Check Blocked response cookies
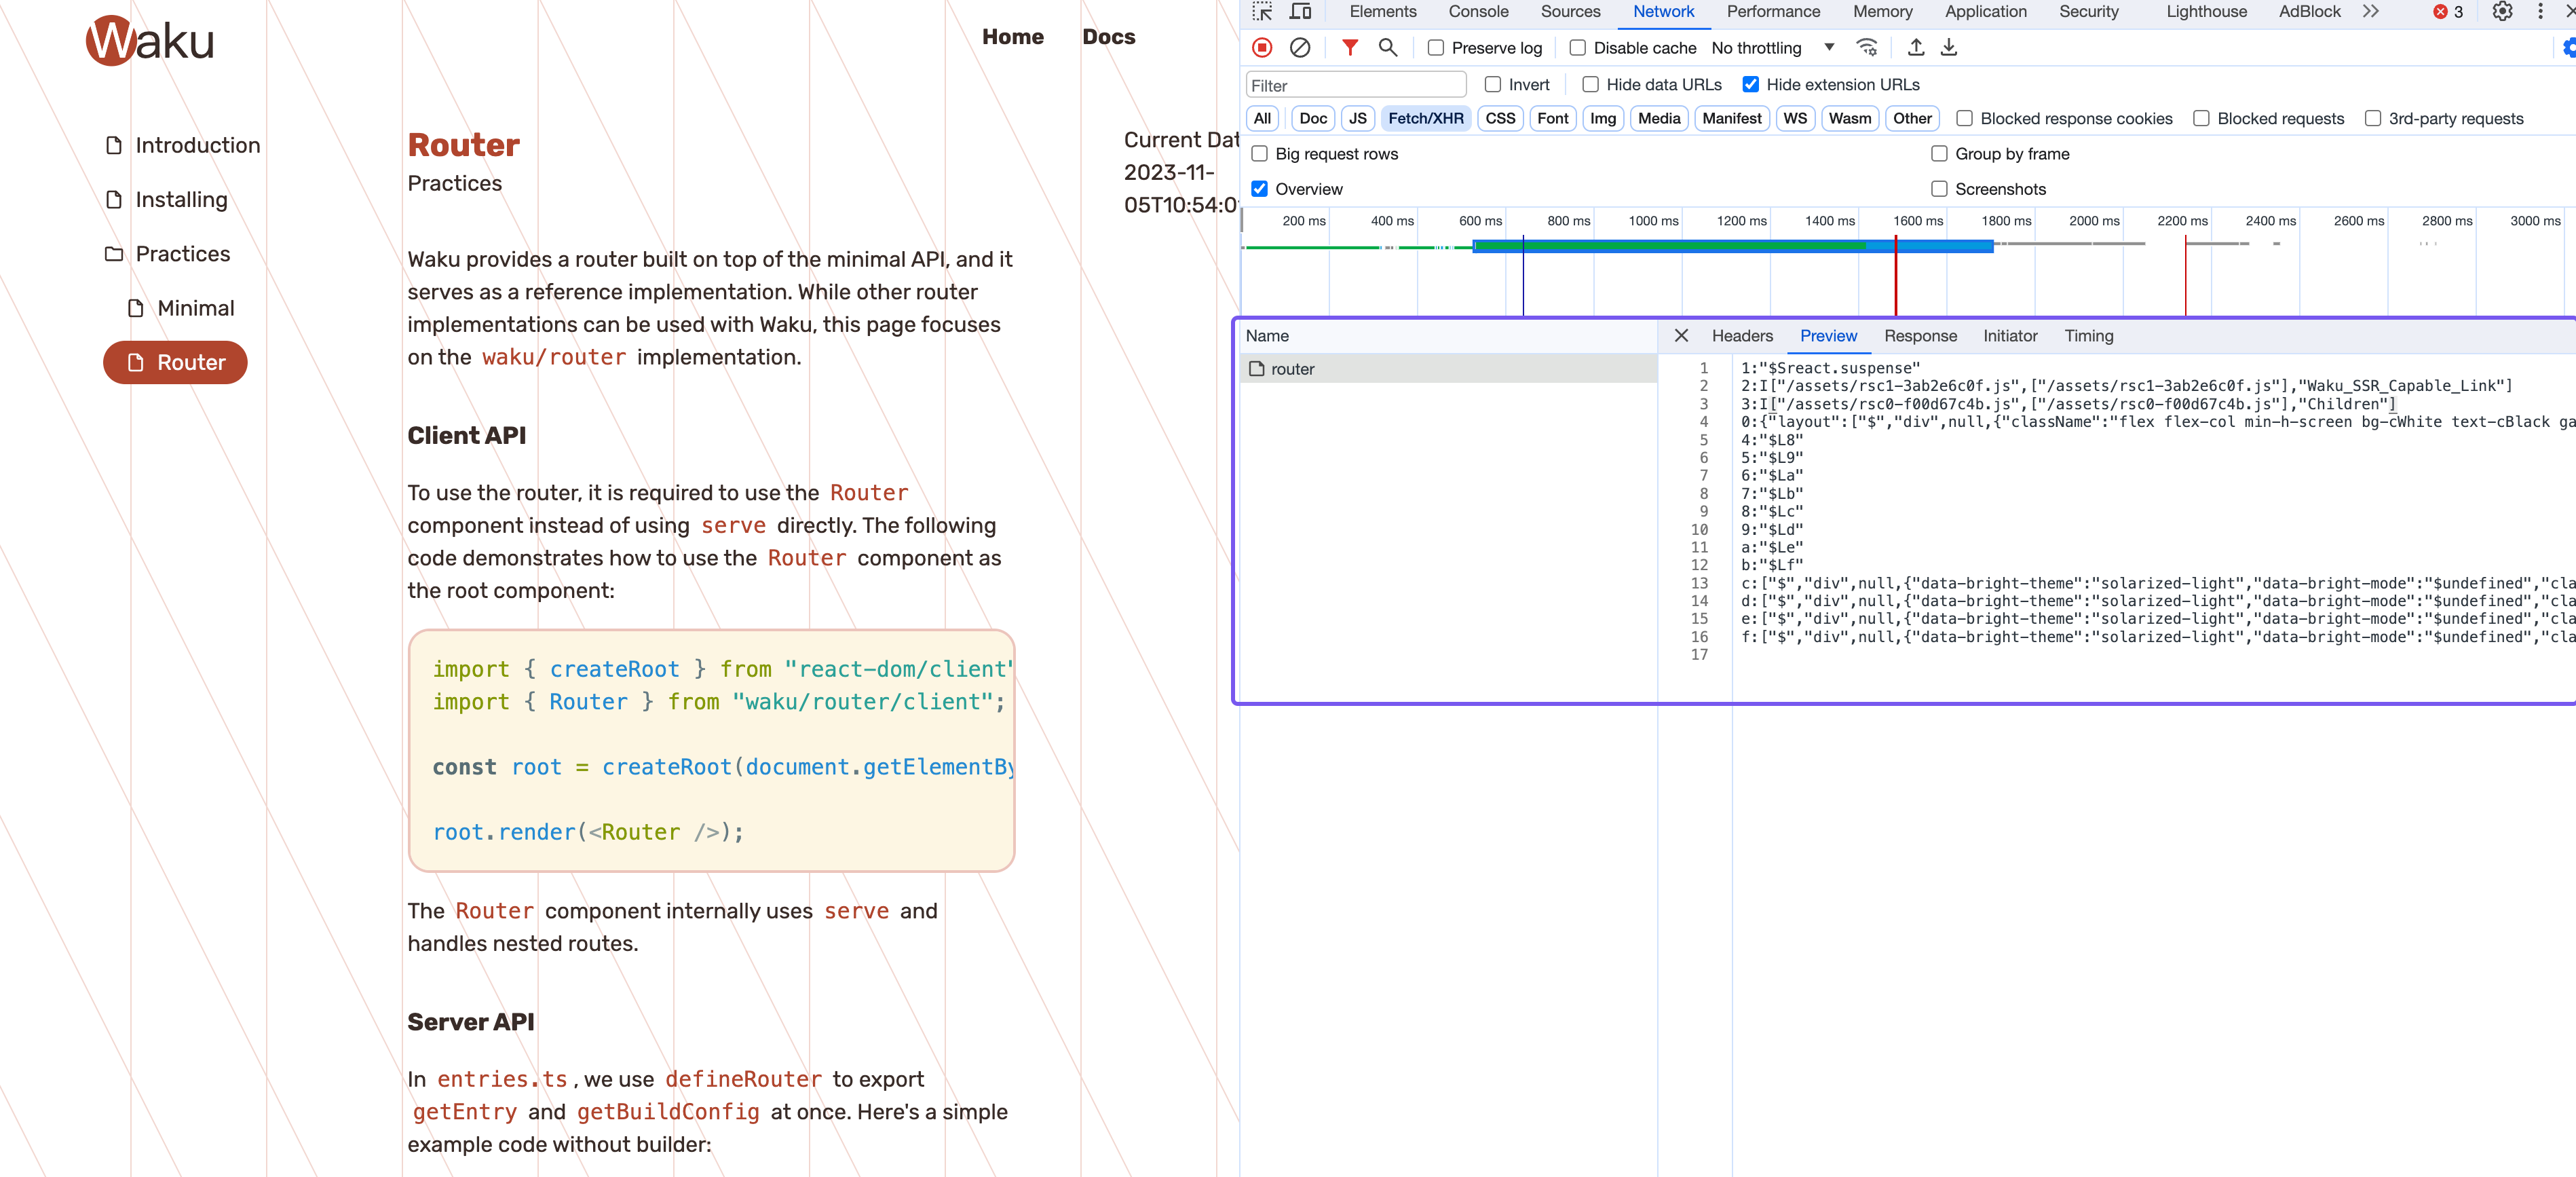The image size is (2576, 1177). [x=1964, y=119]
